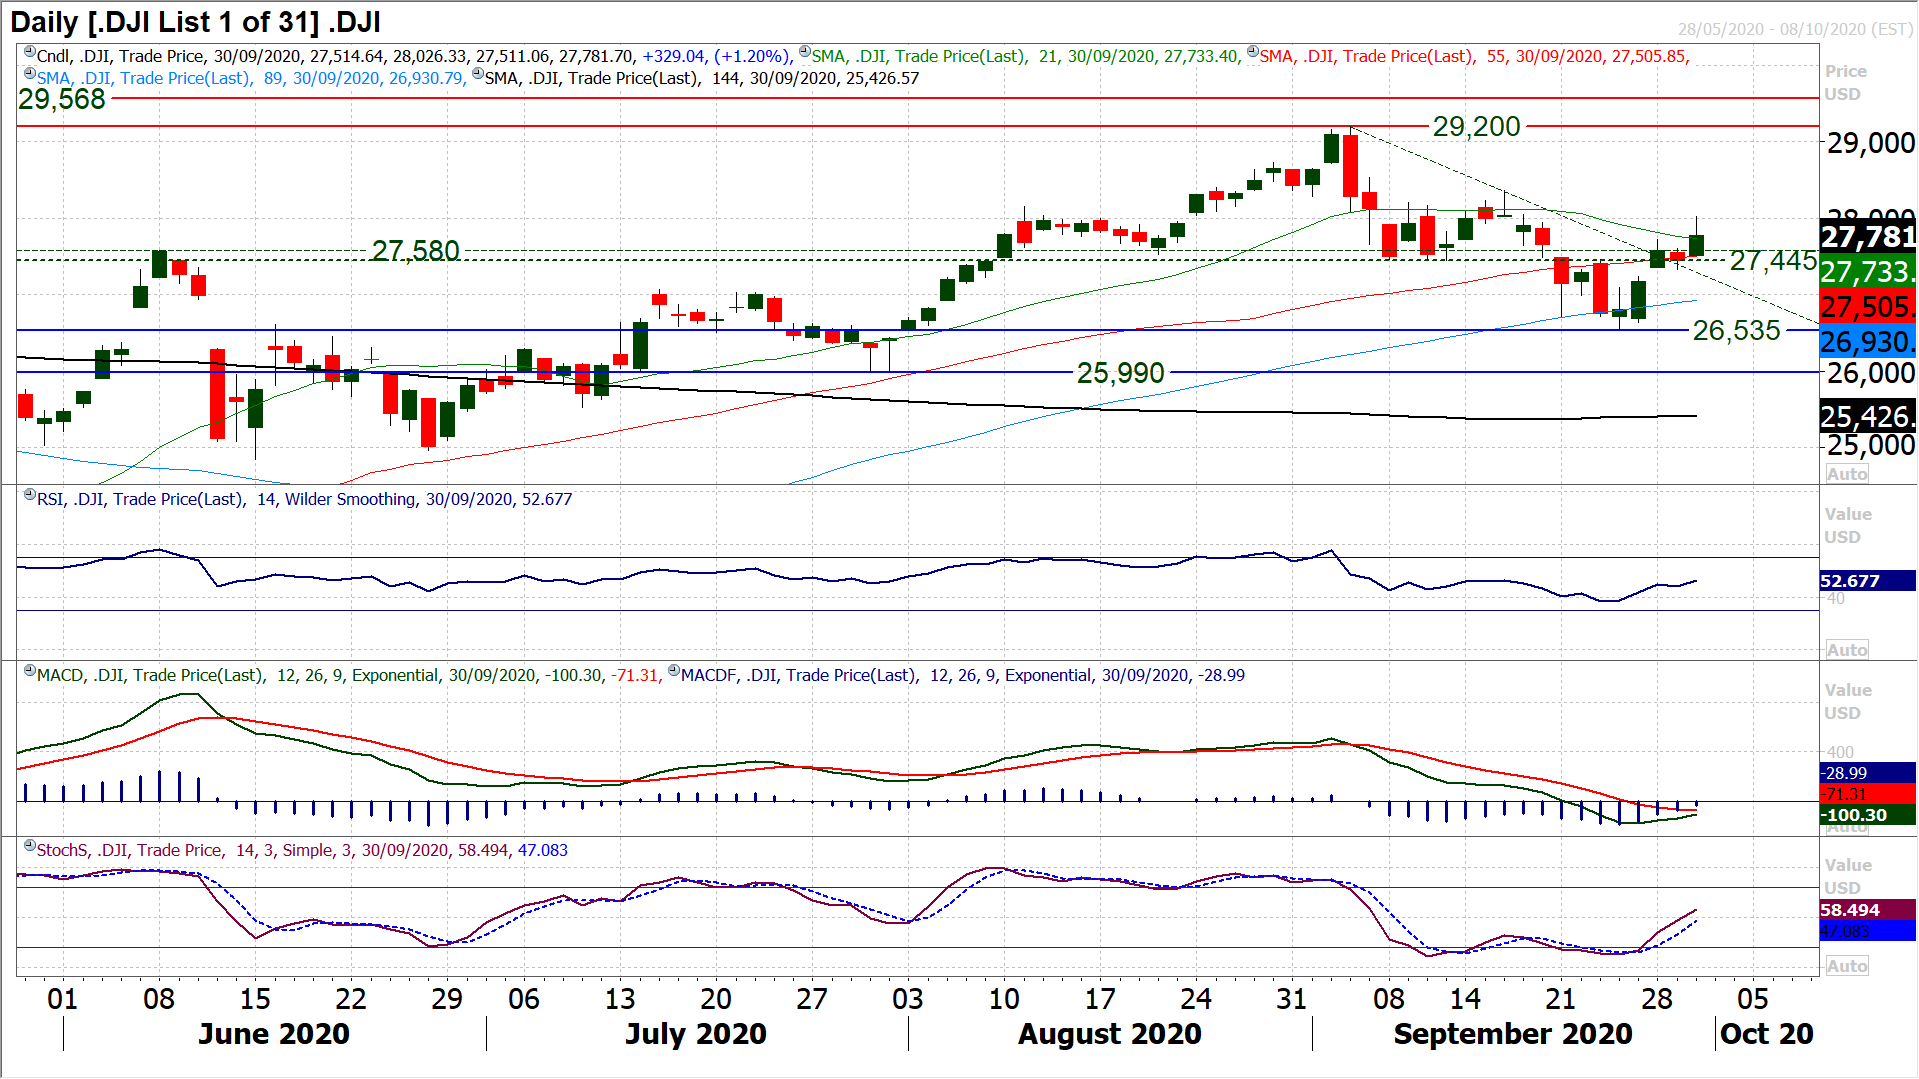Image resolution: width=1919 pixels, height=1079 pixels.
Task: Click the MACDF histogram marker icon
Action: pos(674,671)
